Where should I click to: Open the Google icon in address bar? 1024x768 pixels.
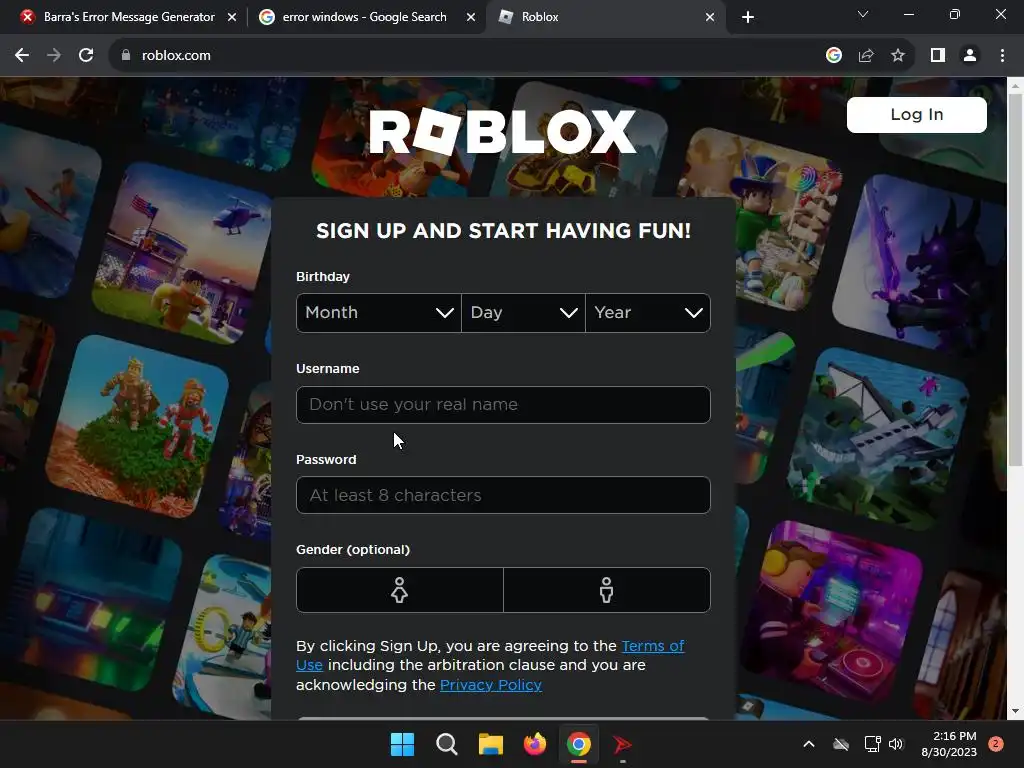tap(833, 56)
